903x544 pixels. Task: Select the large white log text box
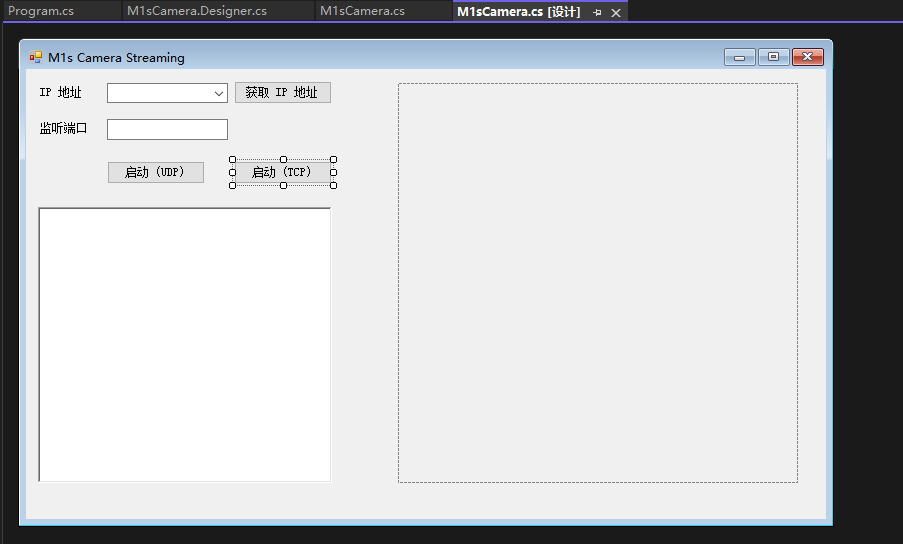[185, 344]
